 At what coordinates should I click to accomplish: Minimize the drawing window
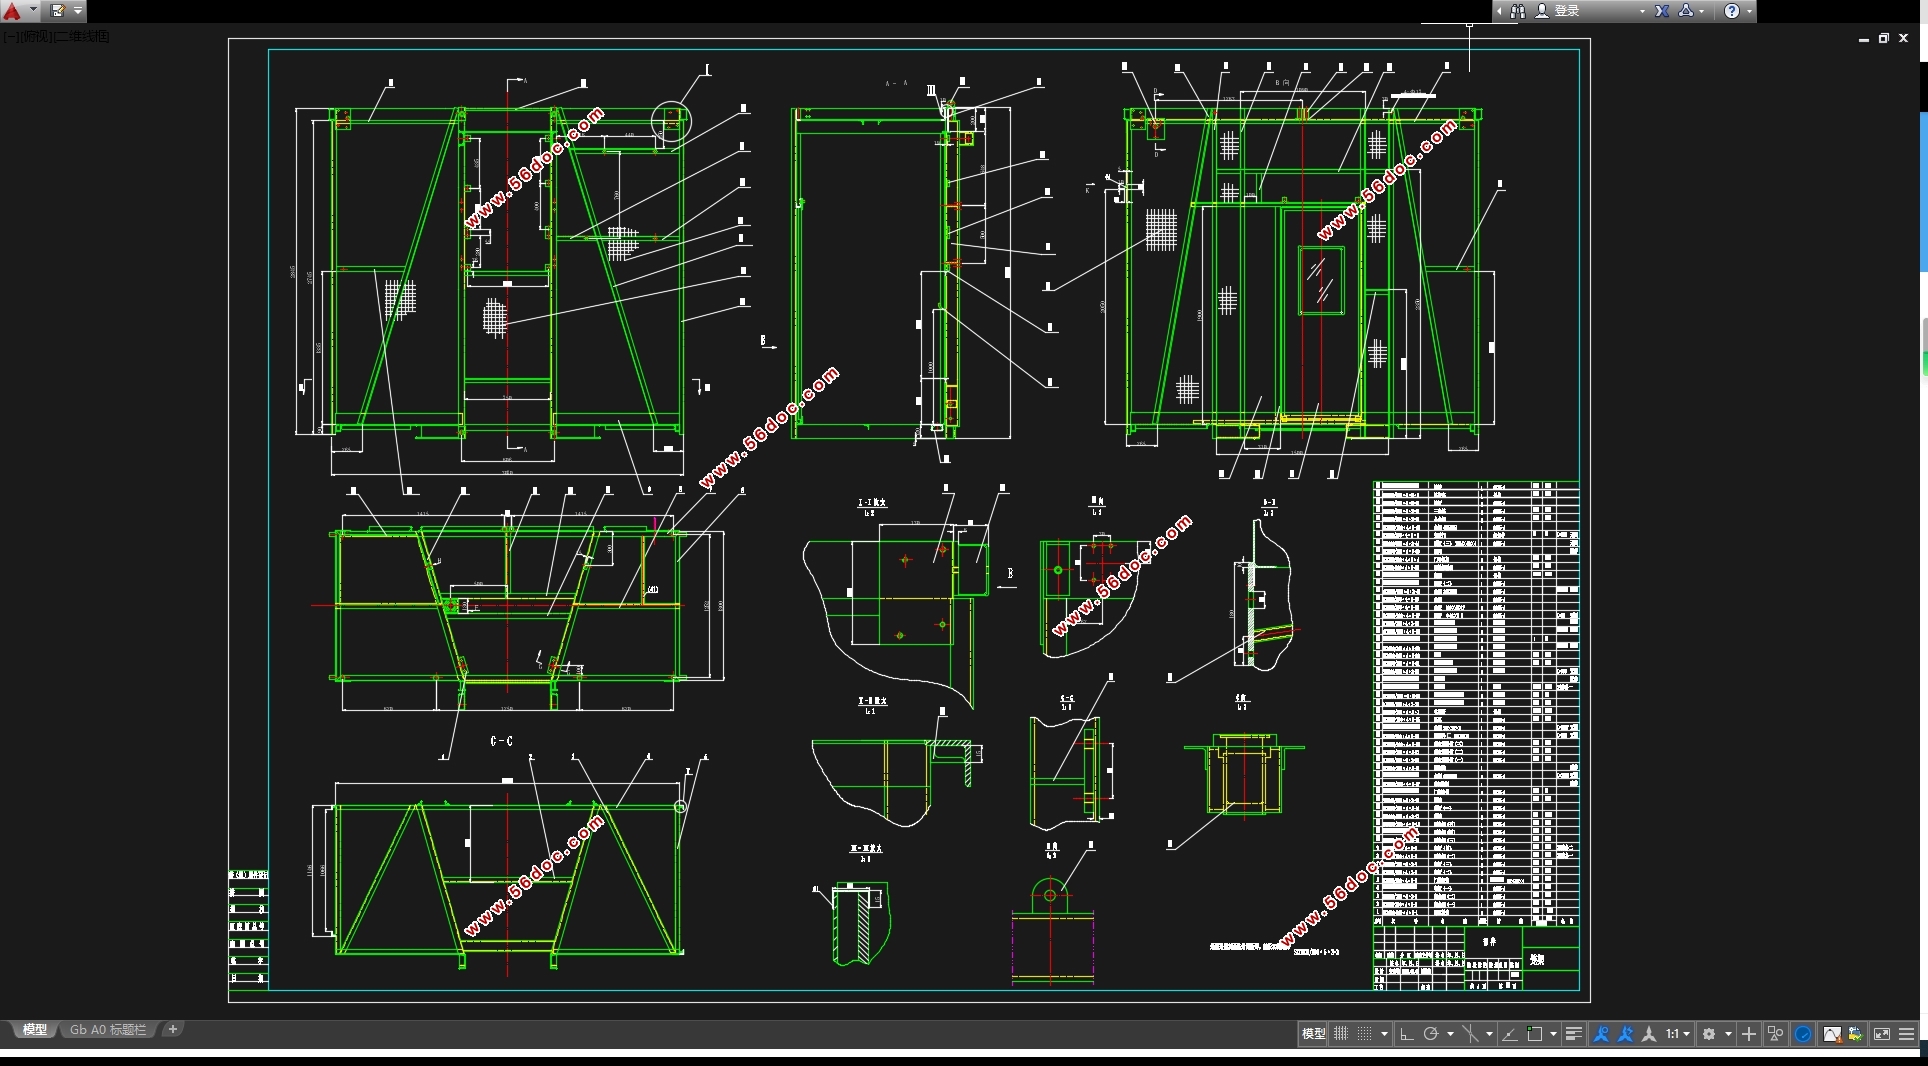(x=1864, y=38)
